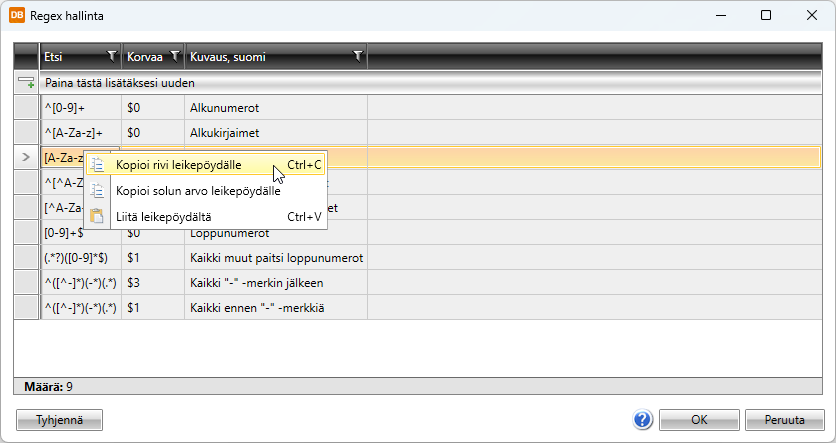This screenshot has height=443, width=836.
Task: Click the DB application icon in title bar
Action: pos(16,16)
